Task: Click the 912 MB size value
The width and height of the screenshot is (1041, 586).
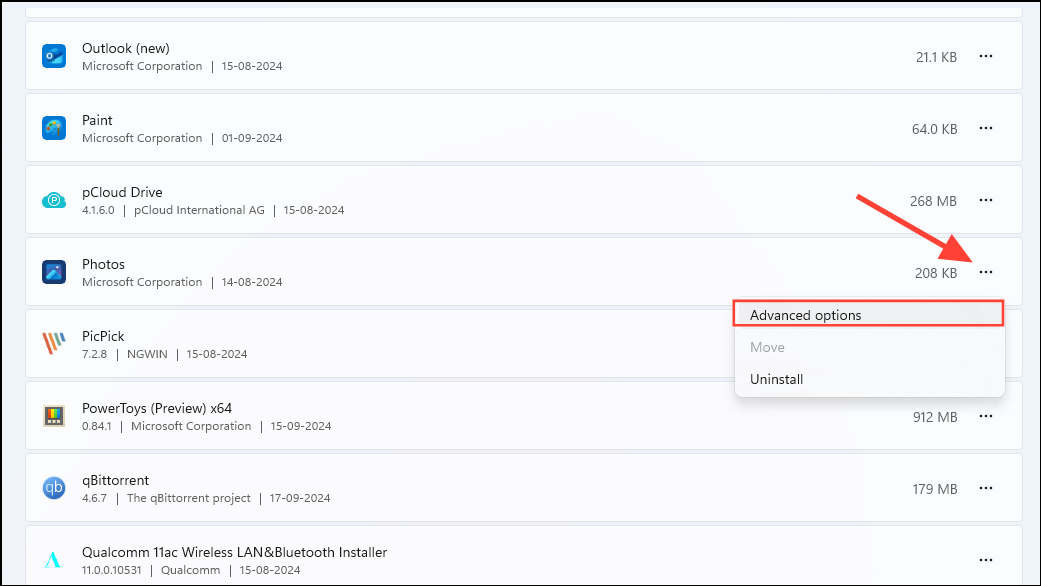Action: pyautogui.click(x=935, y=417)
